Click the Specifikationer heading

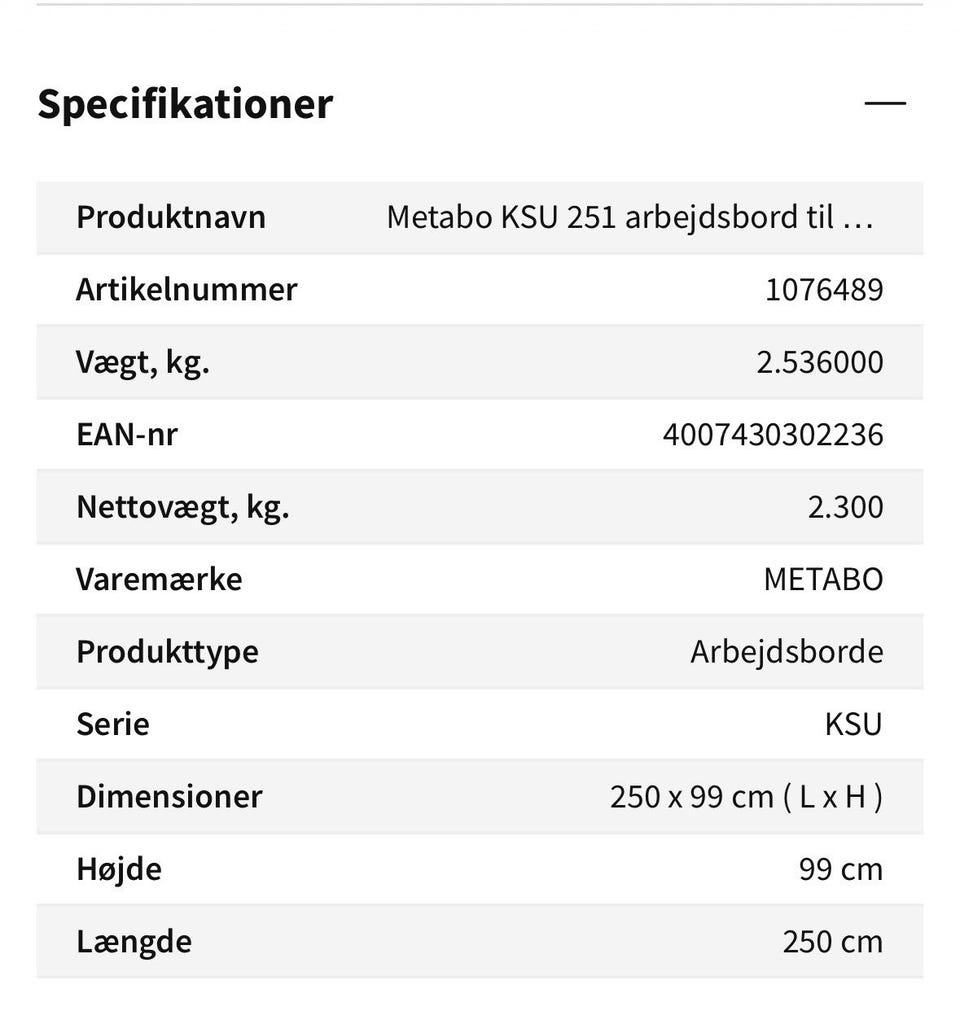coord(185,104)
